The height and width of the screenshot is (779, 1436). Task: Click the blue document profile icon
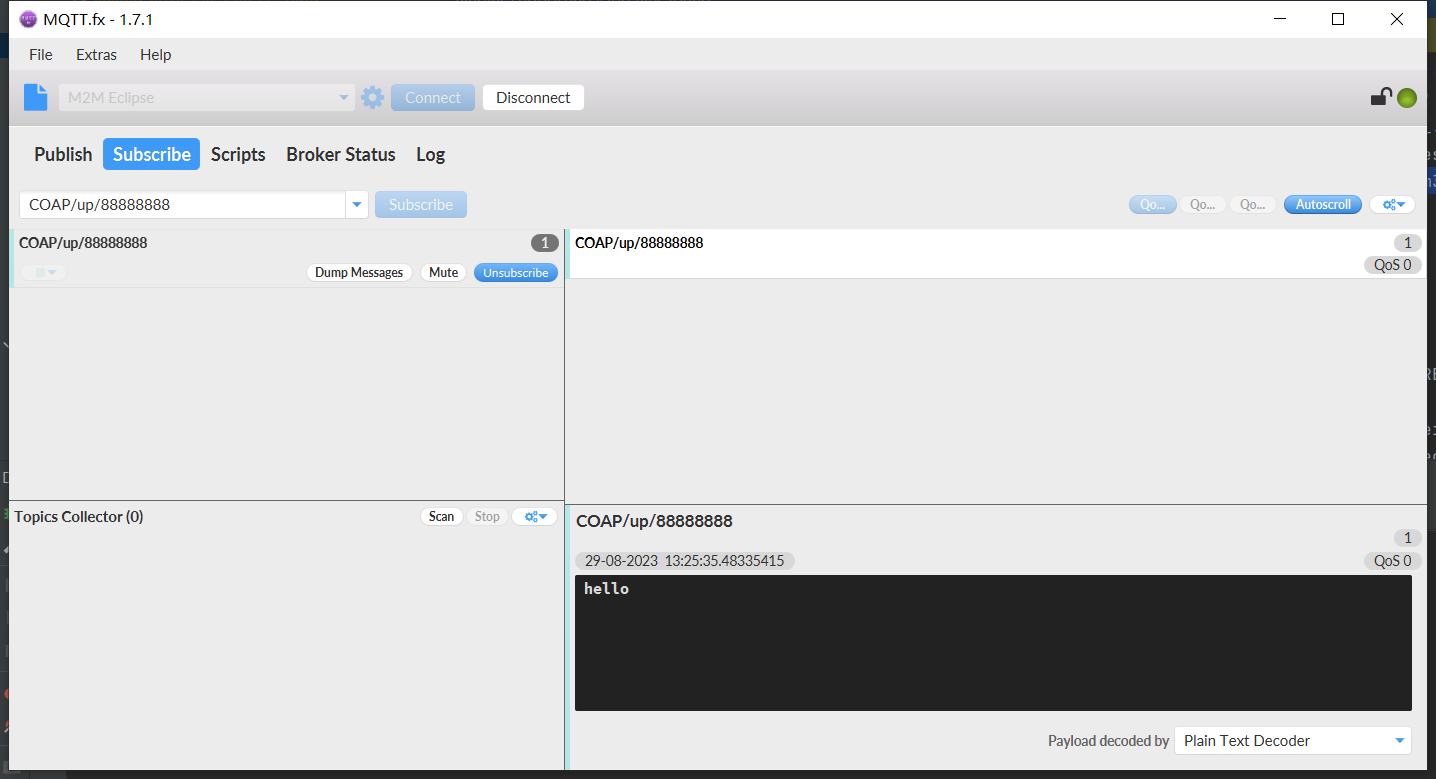(35, 97)
